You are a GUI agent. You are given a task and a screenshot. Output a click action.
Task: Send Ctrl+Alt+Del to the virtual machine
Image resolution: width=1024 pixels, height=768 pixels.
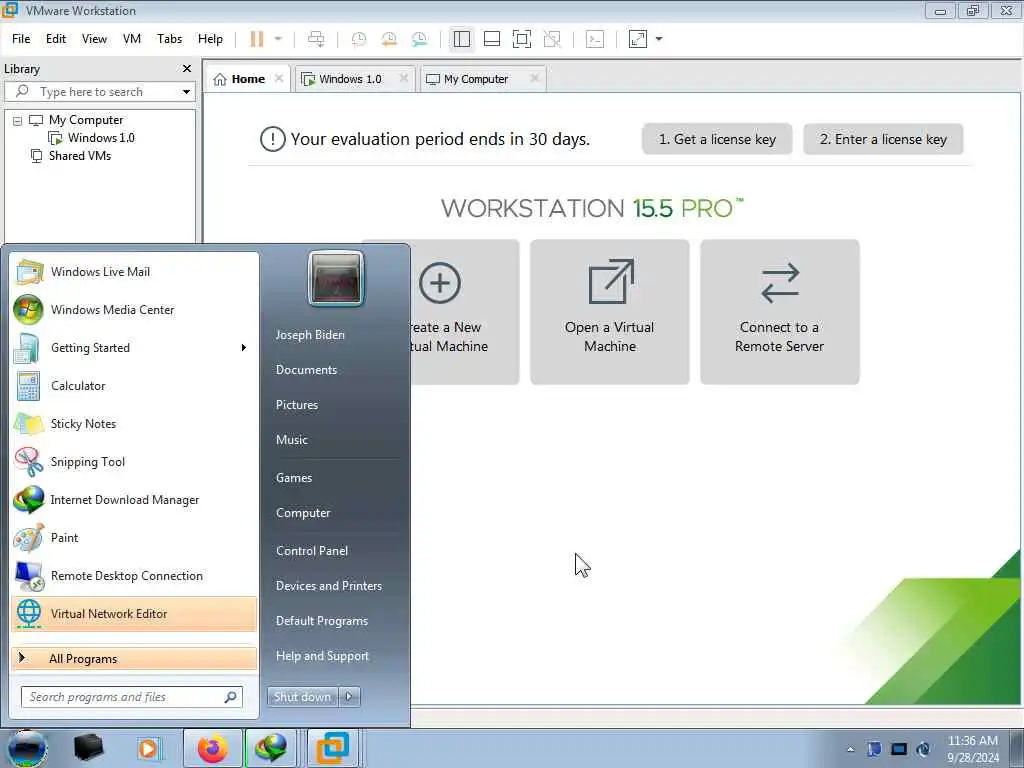click(x=316, y=39)
